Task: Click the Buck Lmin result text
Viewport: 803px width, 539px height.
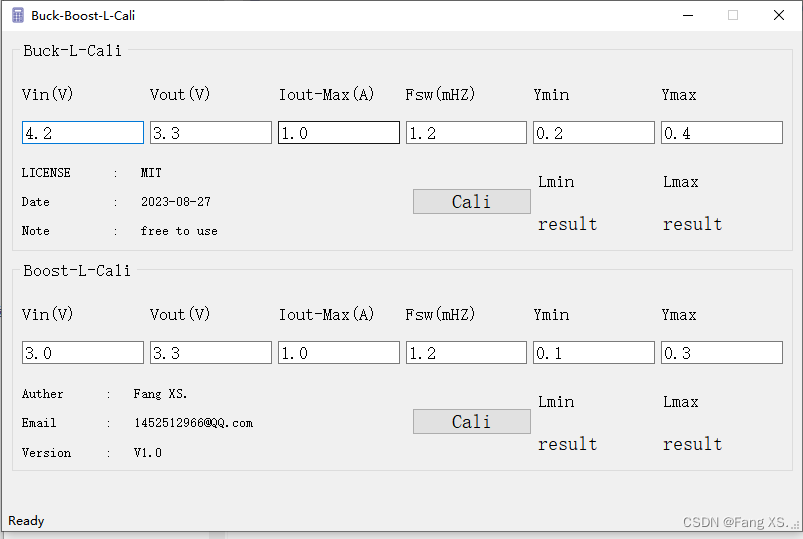Action: (567, 224)
